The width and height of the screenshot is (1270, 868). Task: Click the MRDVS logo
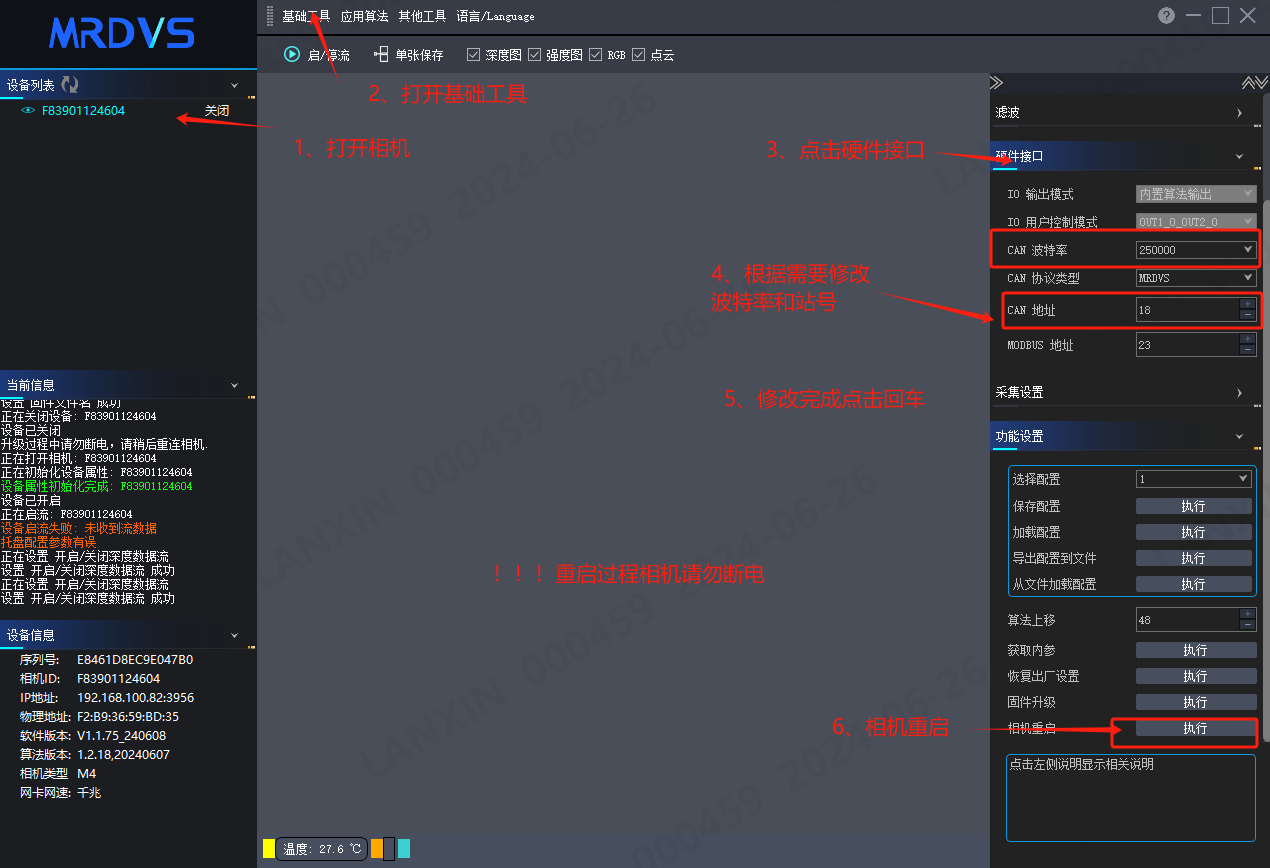[121, 33]
